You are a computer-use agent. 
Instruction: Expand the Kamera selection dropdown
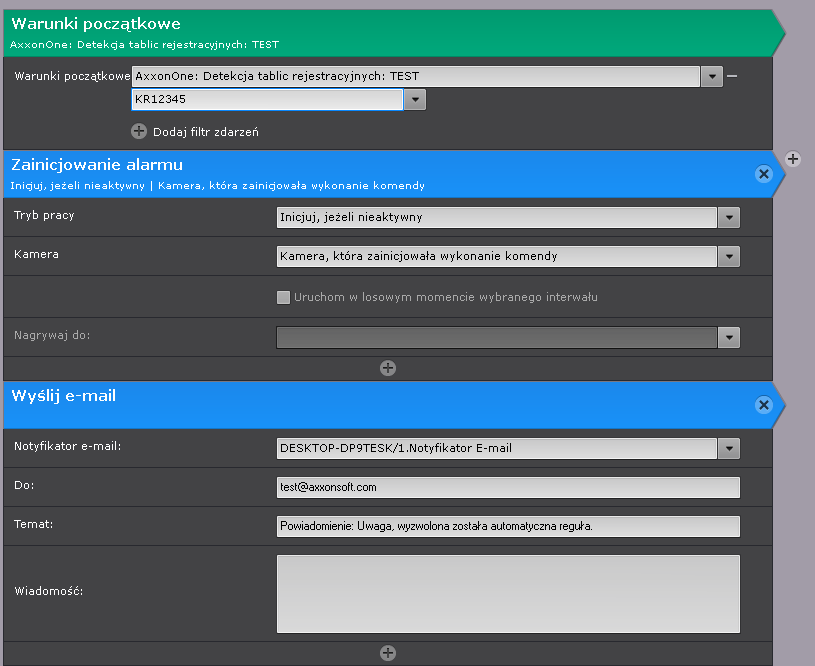pyautogui.click(x=729, y=256)
